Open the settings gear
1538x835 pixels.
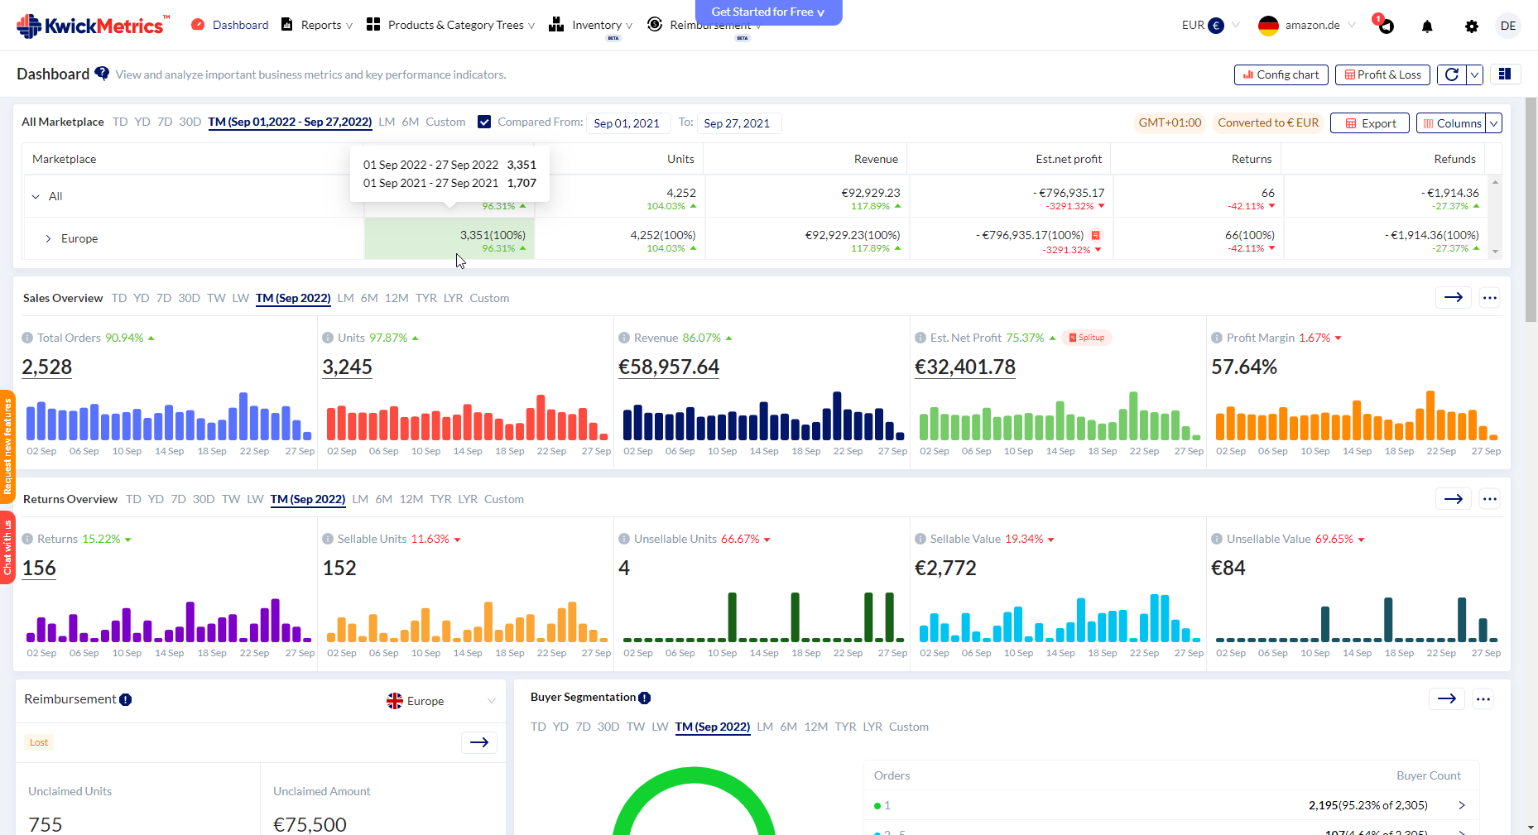point(1471,26)
